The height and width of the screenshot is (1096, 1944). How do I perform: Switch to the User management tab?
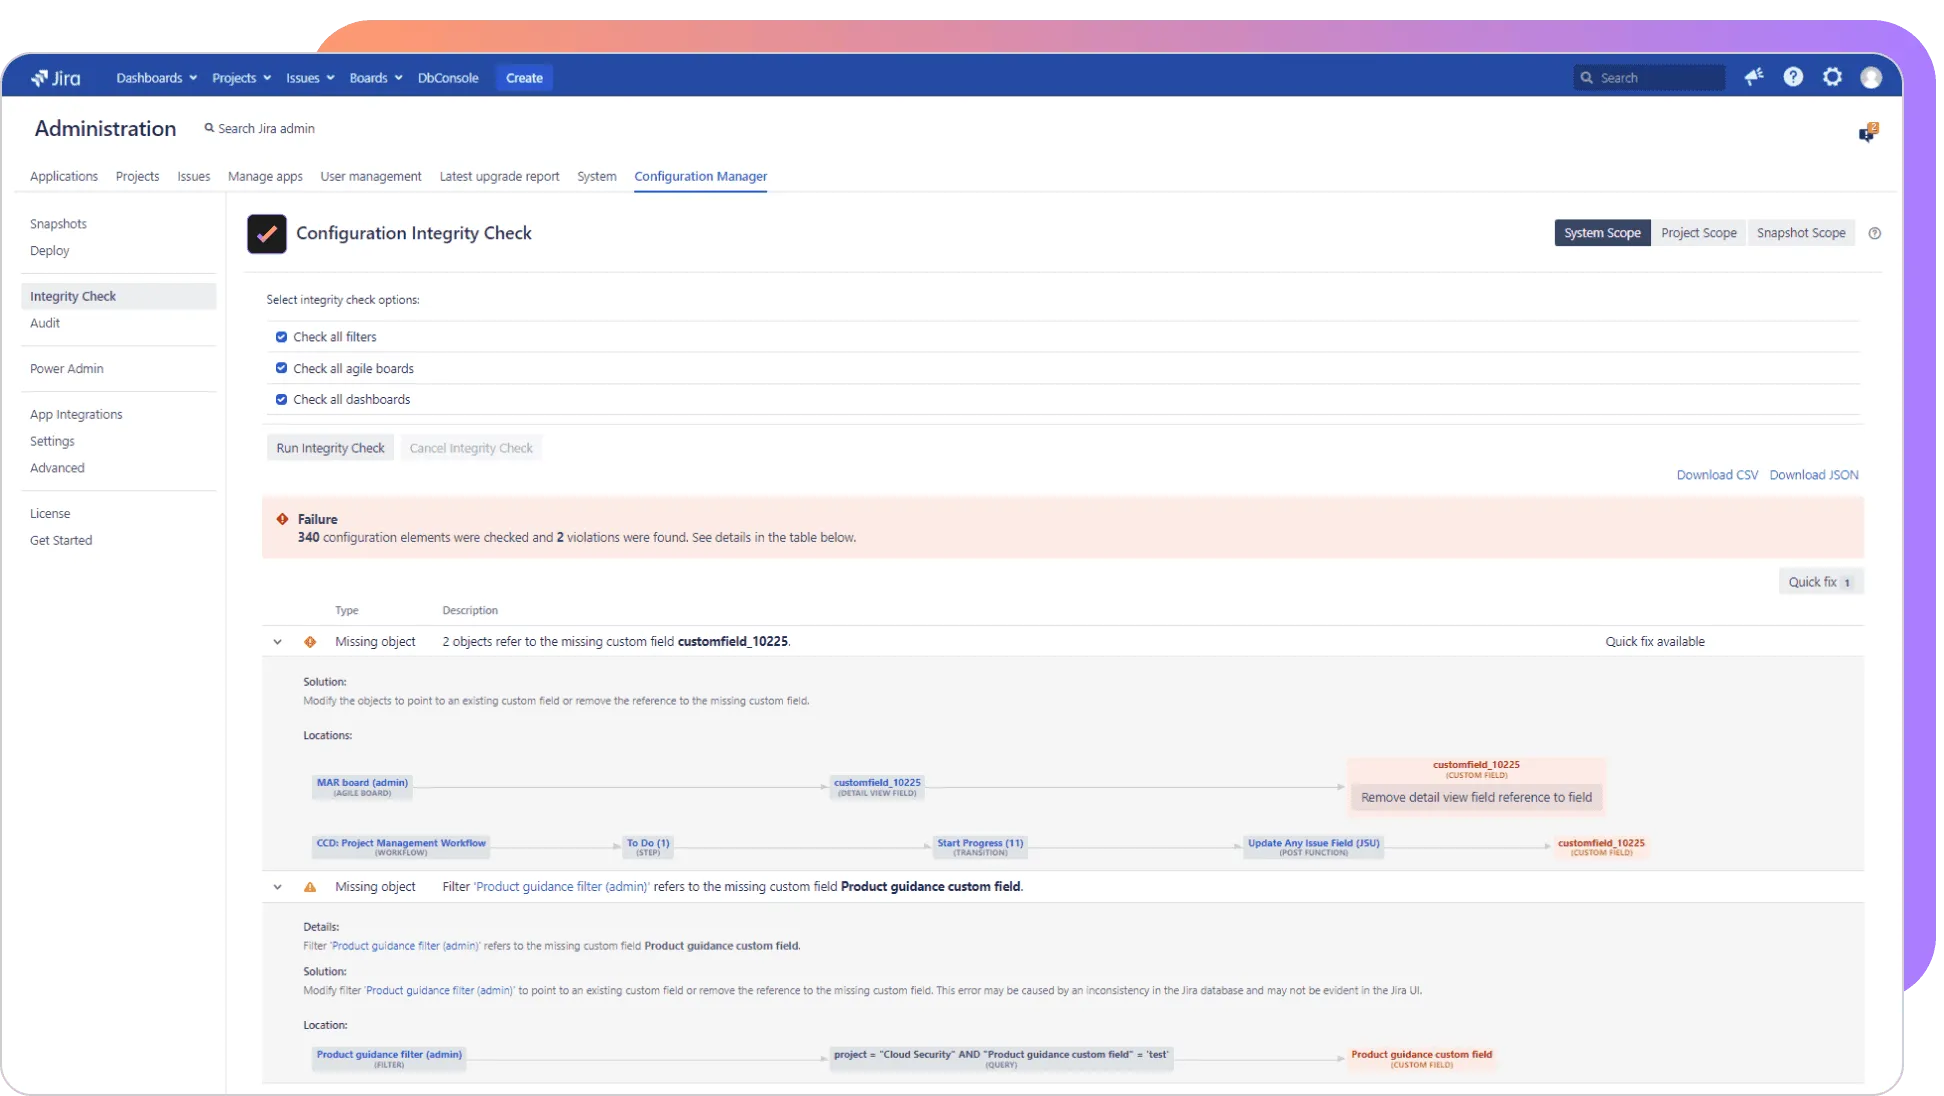pyautogui.click(x=370, y=176)
